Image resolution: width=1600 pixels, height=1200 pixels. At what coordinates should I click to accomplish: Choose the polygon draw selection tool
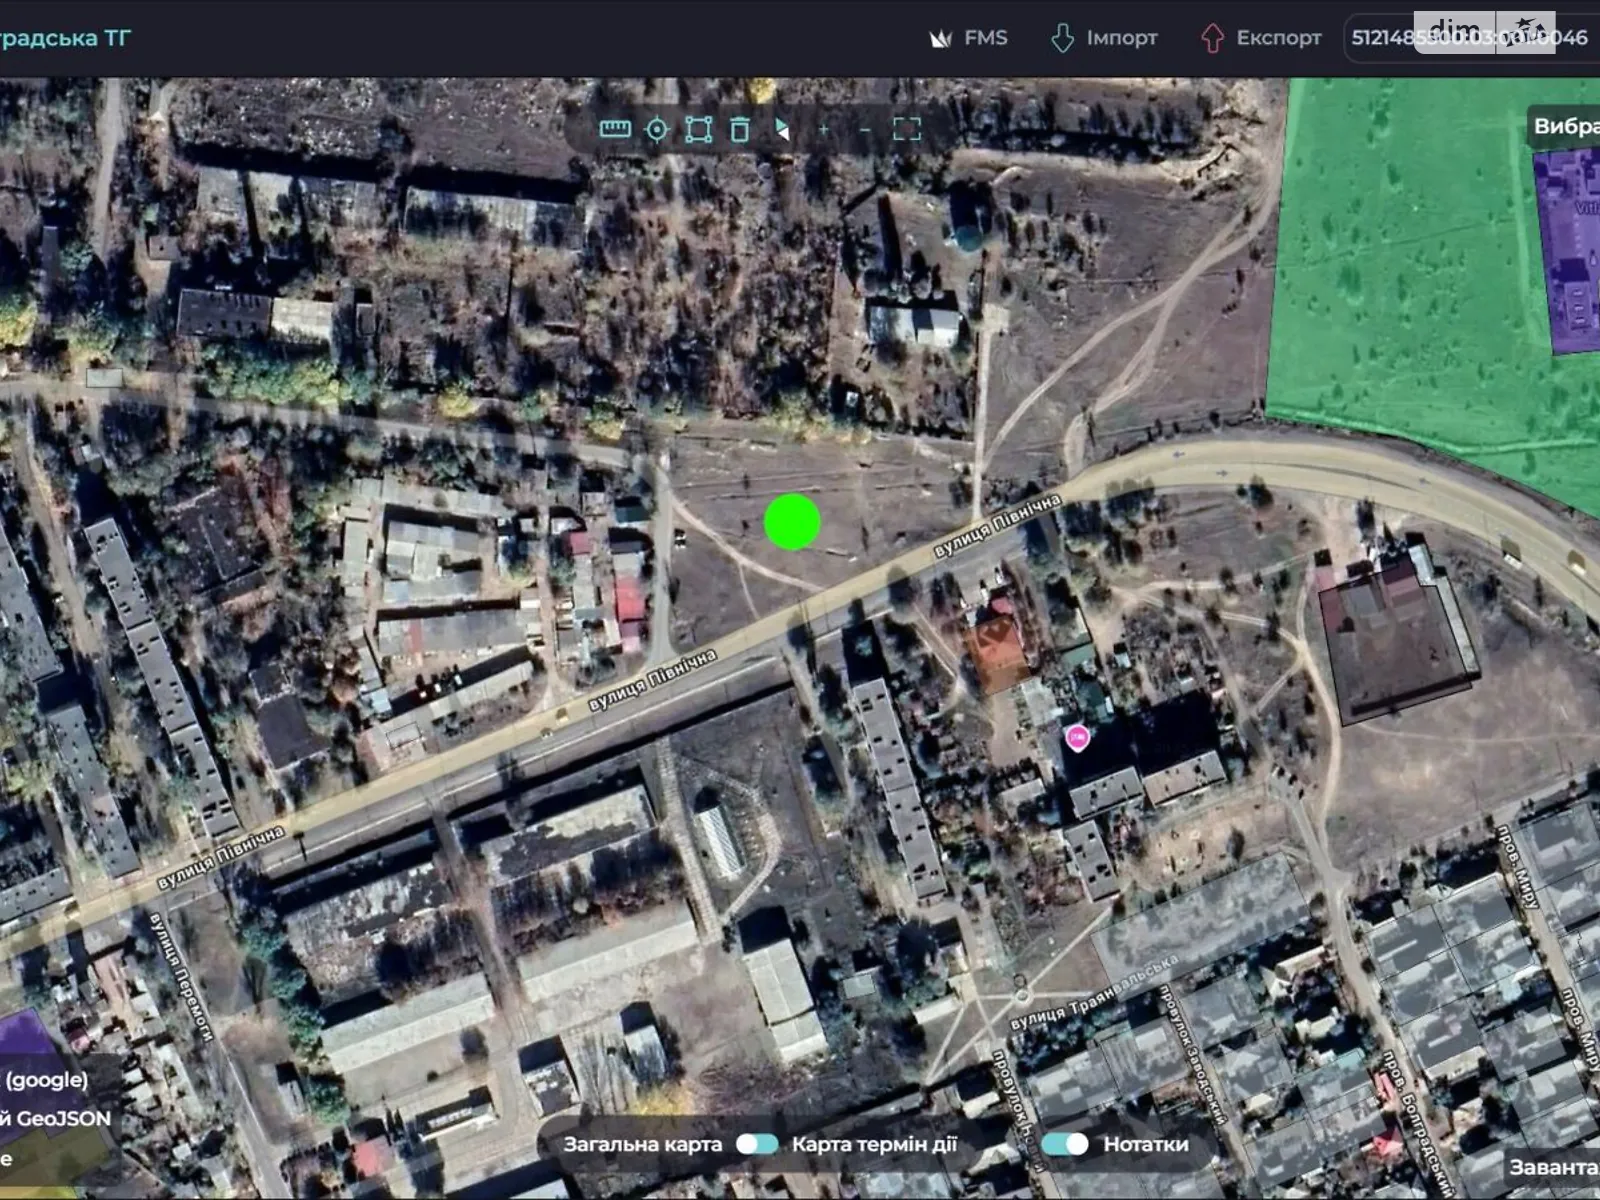pyautogui.click(x=698, y=129)
